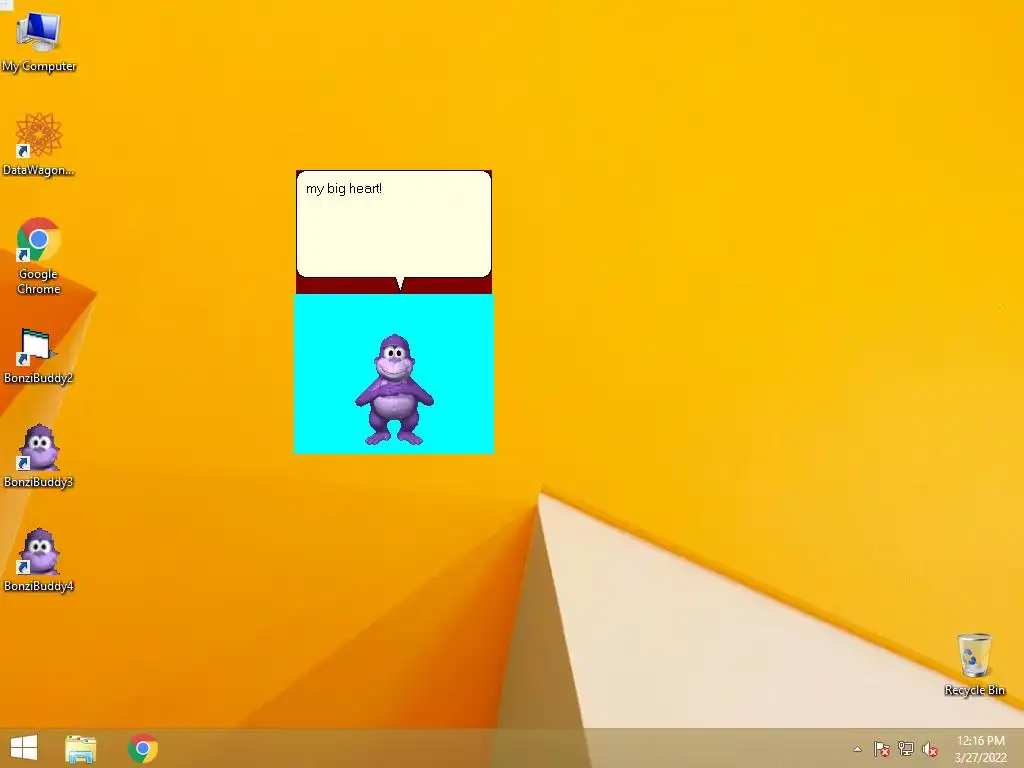Image resolution: width=1024 pixels, height=768 pixels.
Task: Launch Chrome from the taskbar
Action: pos(143,748)
